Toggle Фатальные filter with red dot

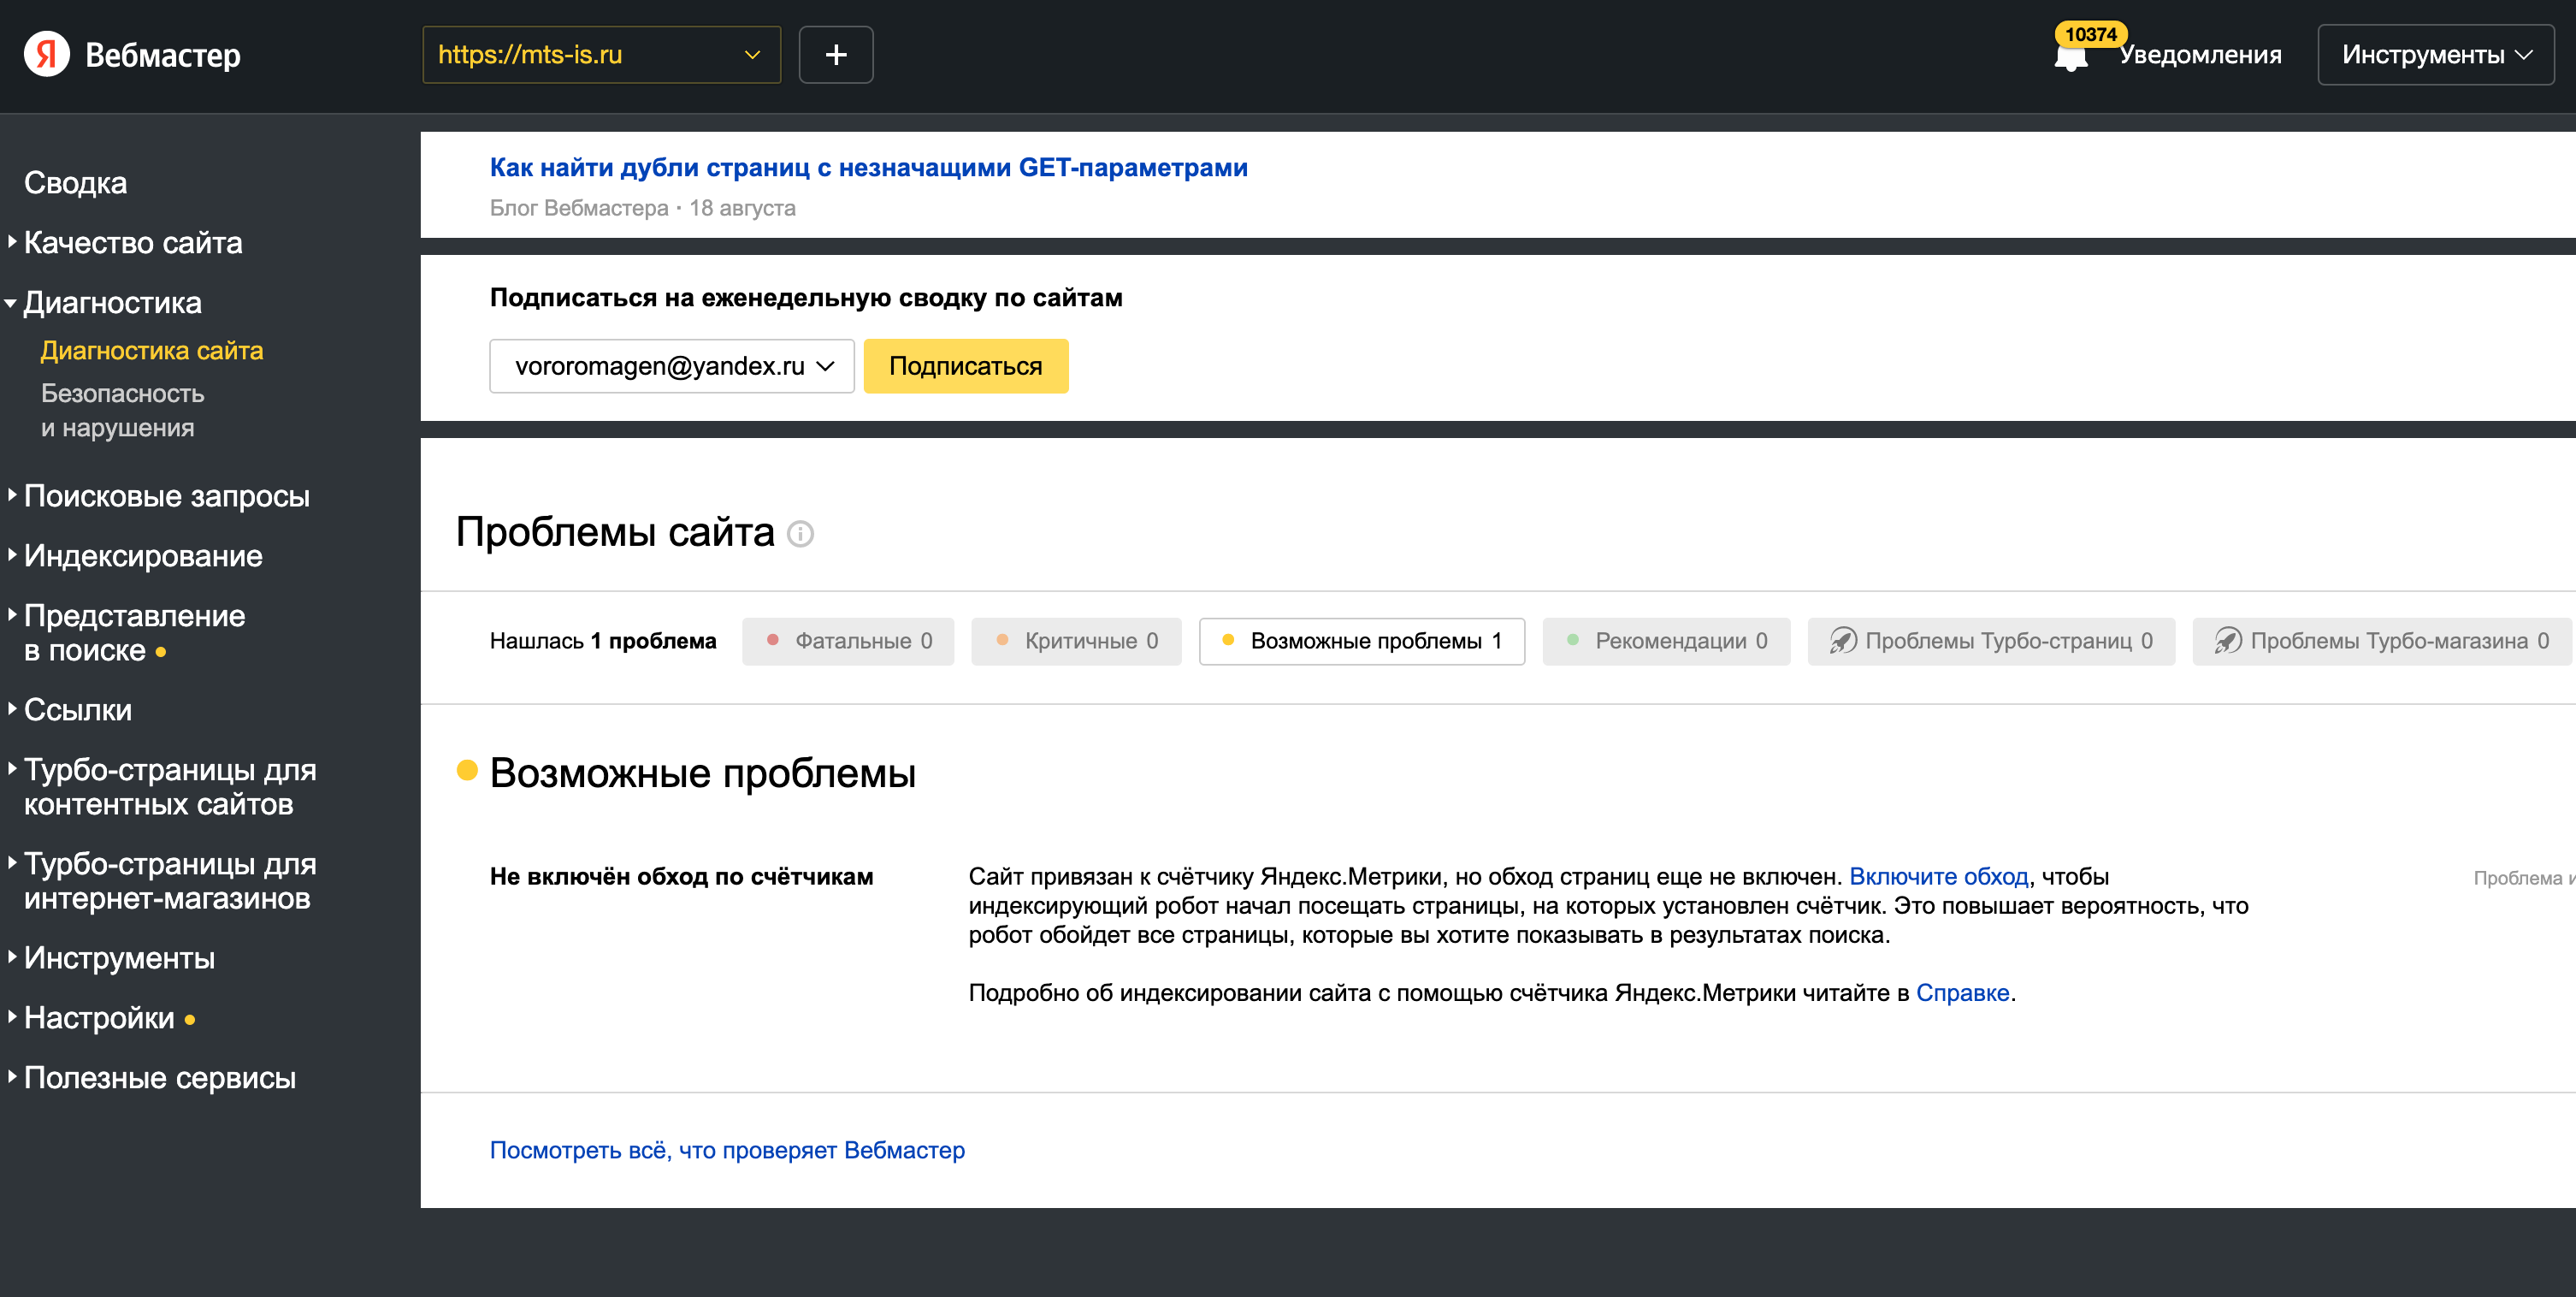(x=848, y=641)
